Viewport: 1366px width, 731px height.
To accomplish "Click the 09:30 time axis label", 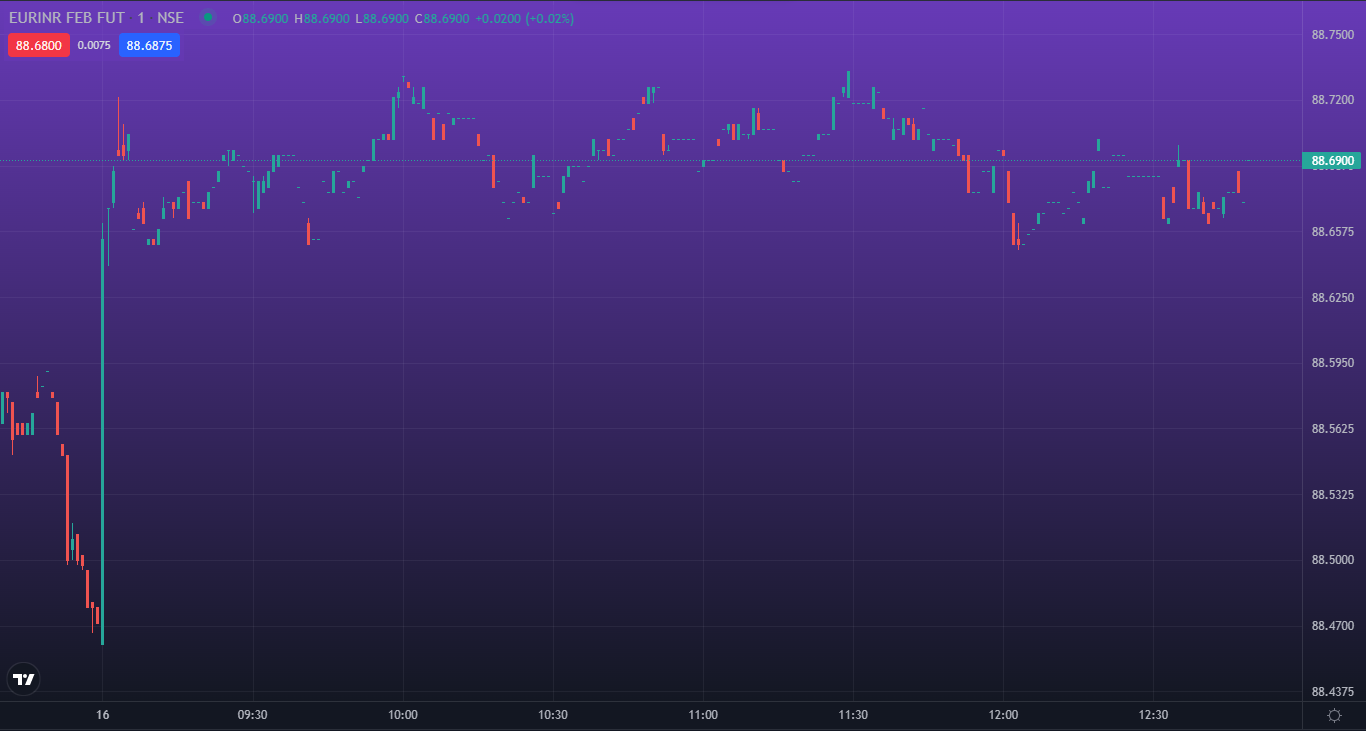I will point(252,715).
